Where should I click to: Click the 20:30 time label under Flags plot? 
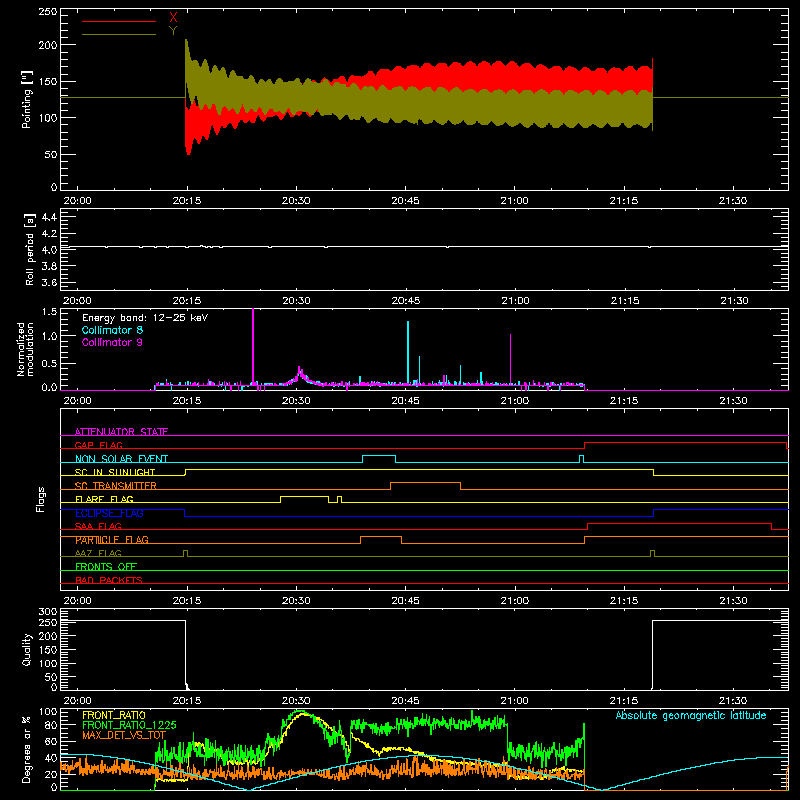coord(296,601)
